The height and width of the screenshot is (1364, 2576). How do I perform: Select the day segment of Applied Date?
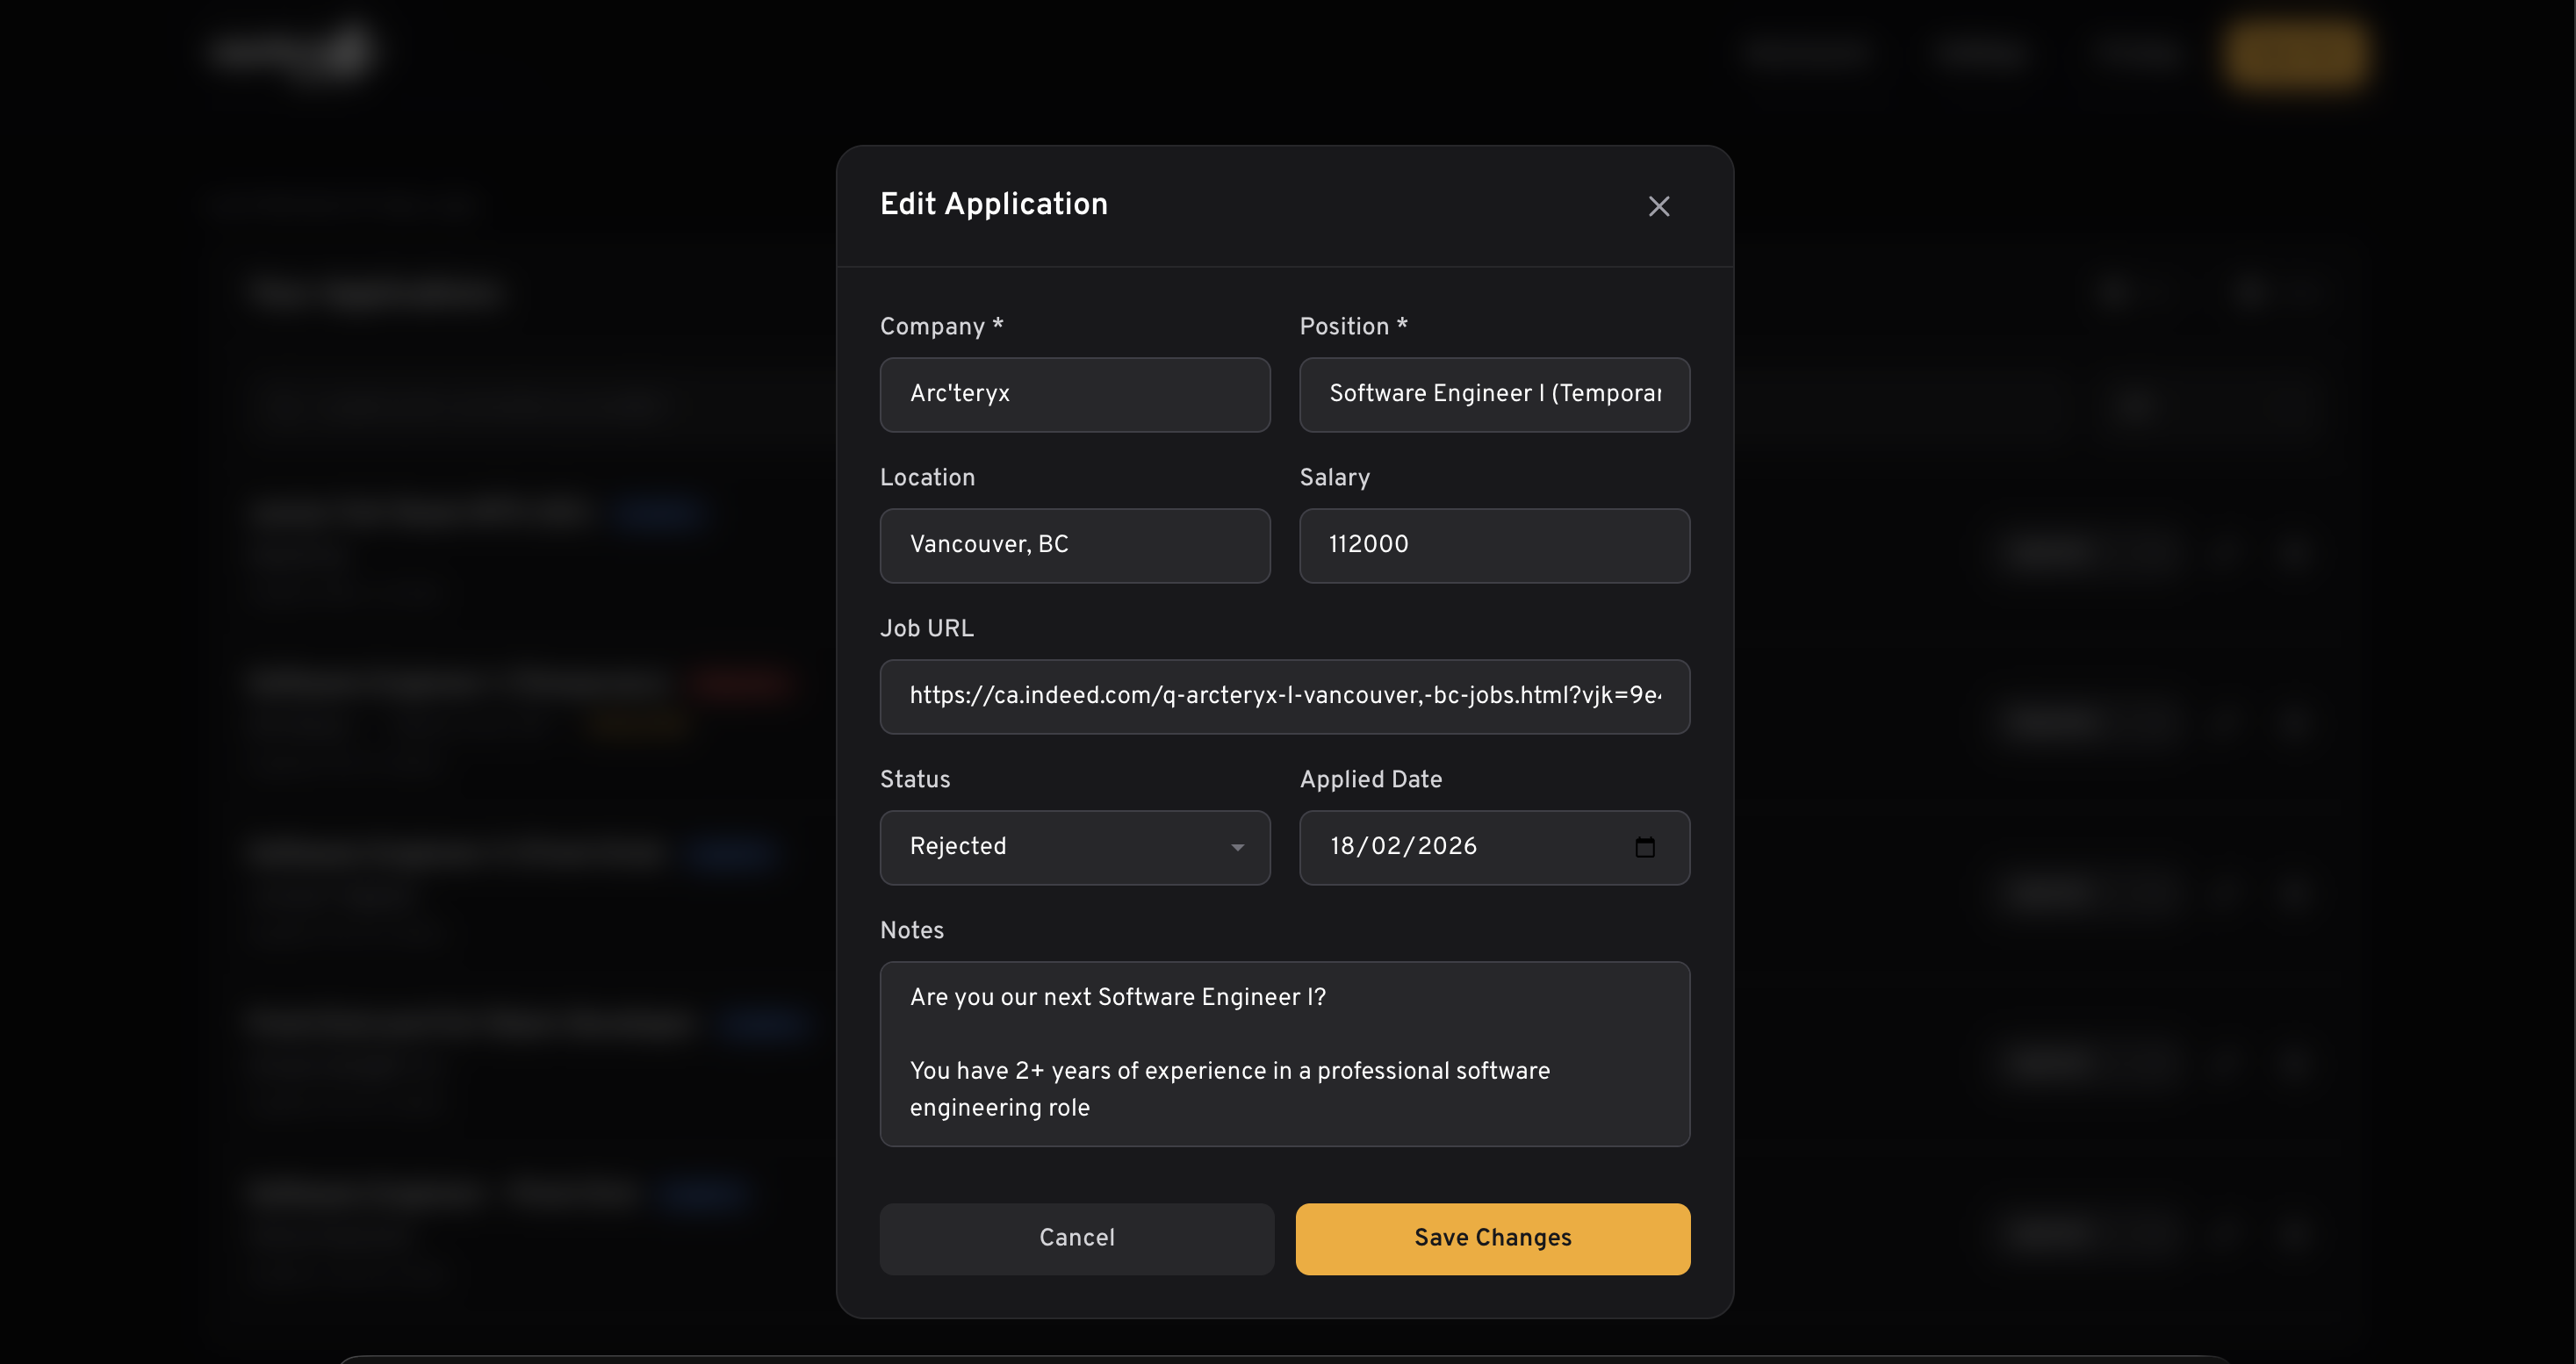(x=1342, y=847)
